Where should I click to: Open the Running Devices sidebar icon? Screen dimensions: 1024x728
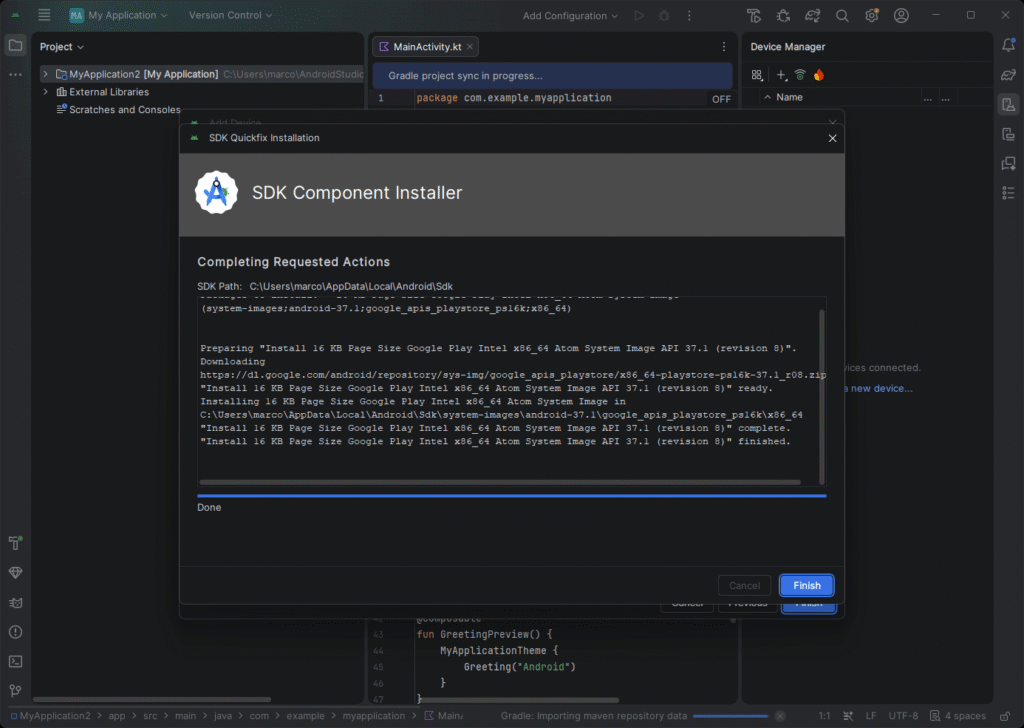point(1008,134)
